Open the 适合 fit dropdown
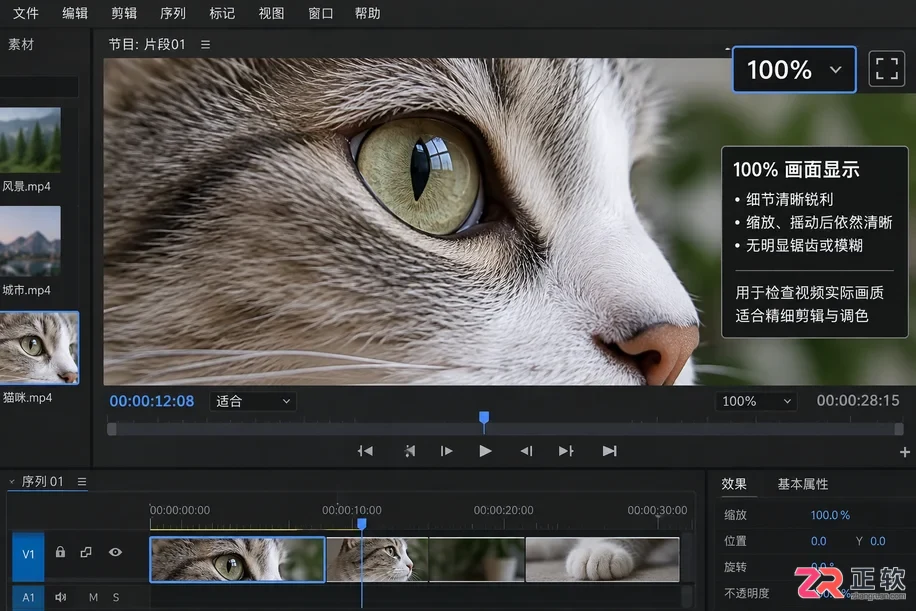The height and width of the screenshot is (611, 916). 252,401
